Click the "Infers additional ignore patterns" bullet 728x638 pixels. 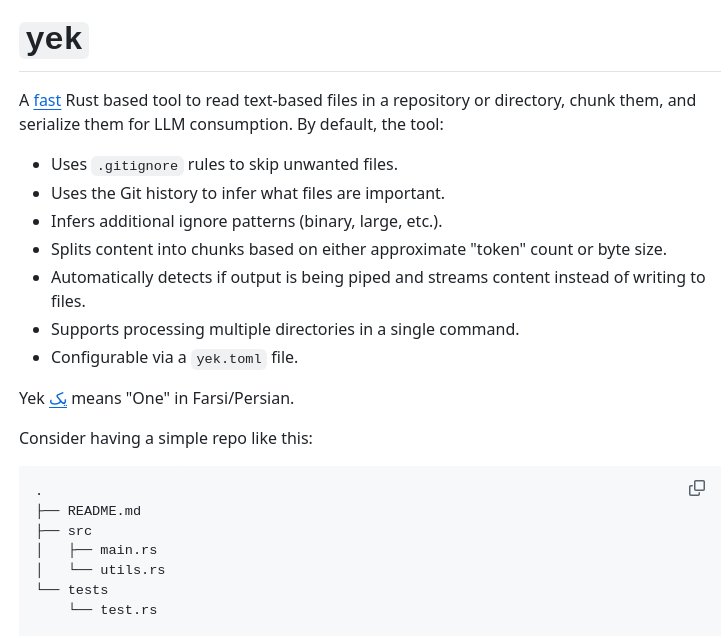pos(247,221)
